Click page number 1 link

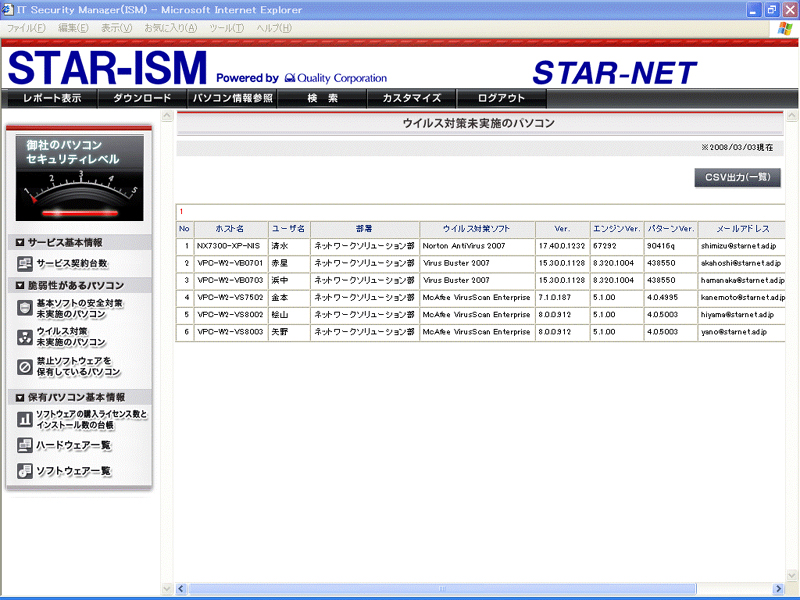(x=181, y=211)
